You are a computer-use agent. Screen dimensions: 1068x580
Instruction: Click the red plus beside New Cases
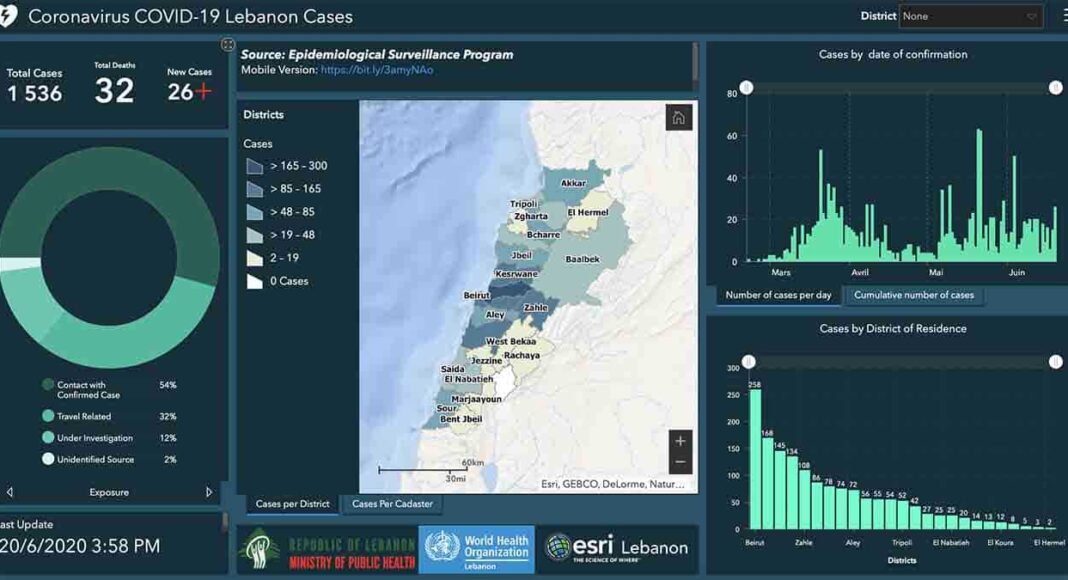click(204, 92)
